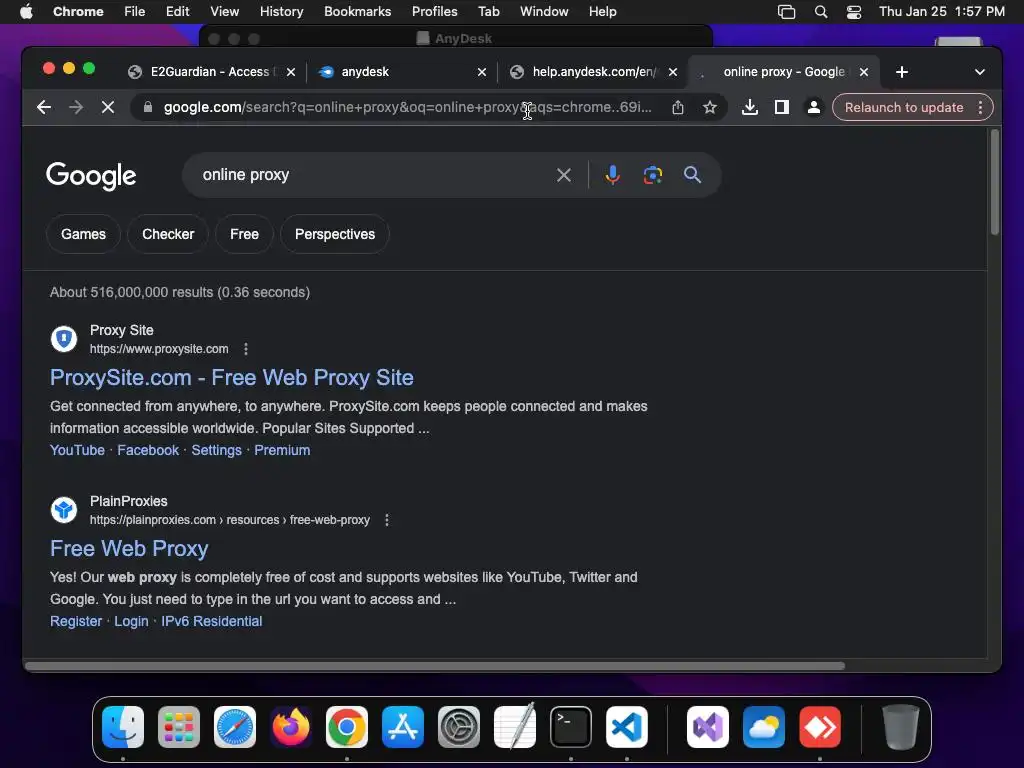Open ProxySite Facebook sitelink
The height and width of the screenshot is (768, 1024).
[x=148, y=450]
